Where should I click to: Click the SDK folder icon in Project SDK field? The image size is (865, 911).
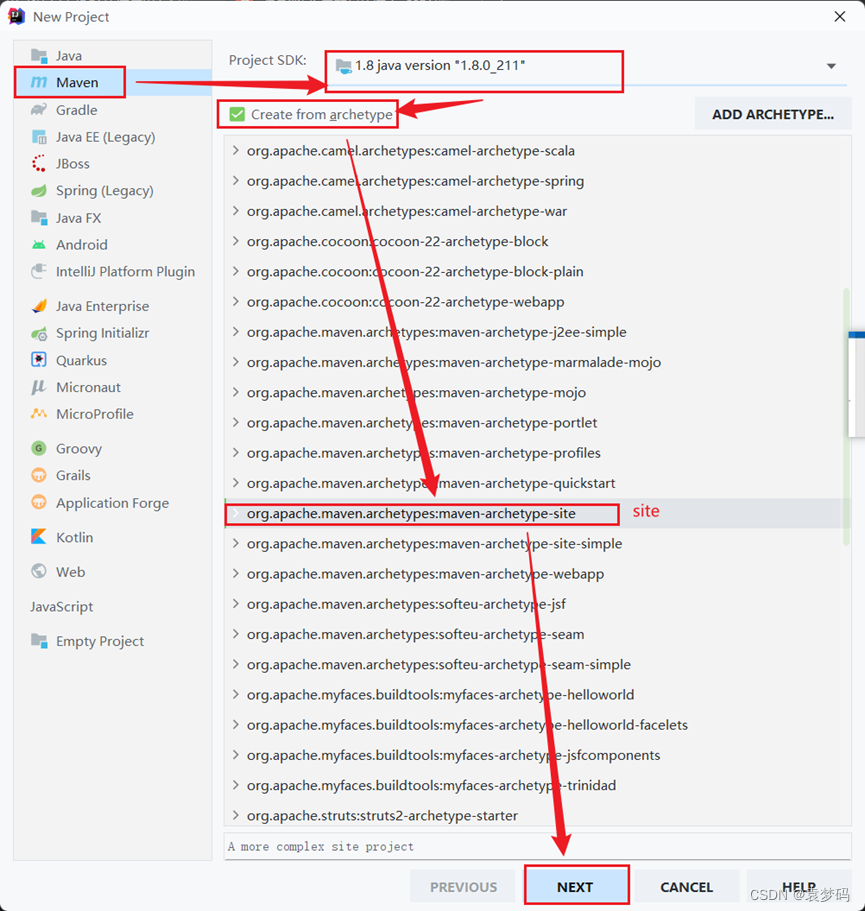point(344,66)
